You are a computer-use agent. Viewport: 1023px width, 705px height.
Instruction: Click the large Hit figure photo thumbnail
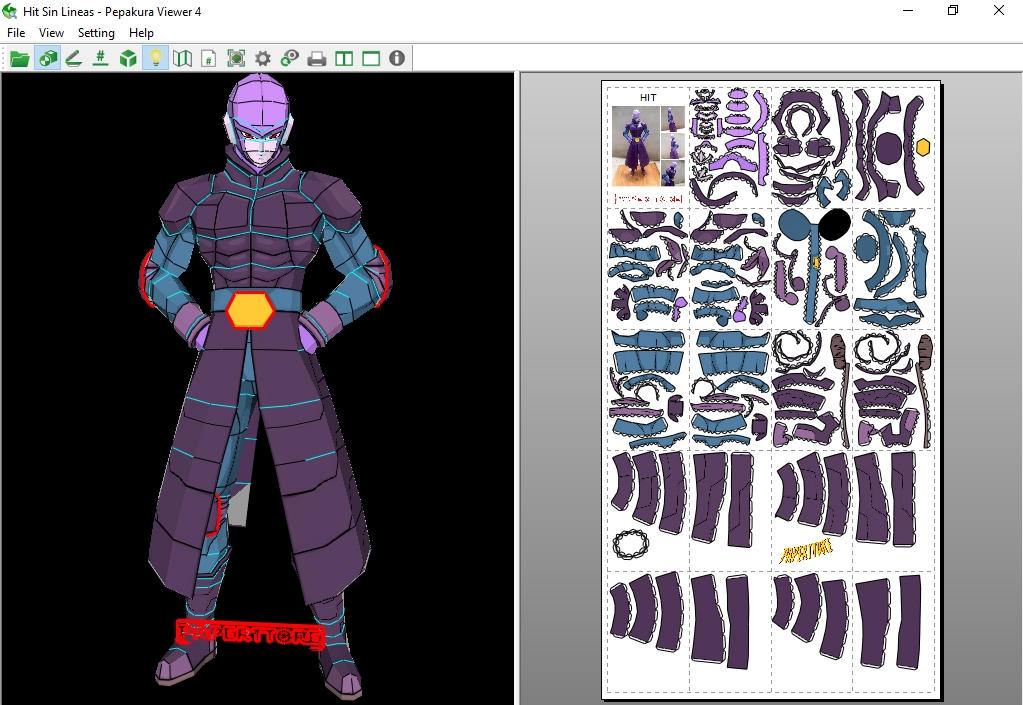pyautogui.click(x=635, y=147)
